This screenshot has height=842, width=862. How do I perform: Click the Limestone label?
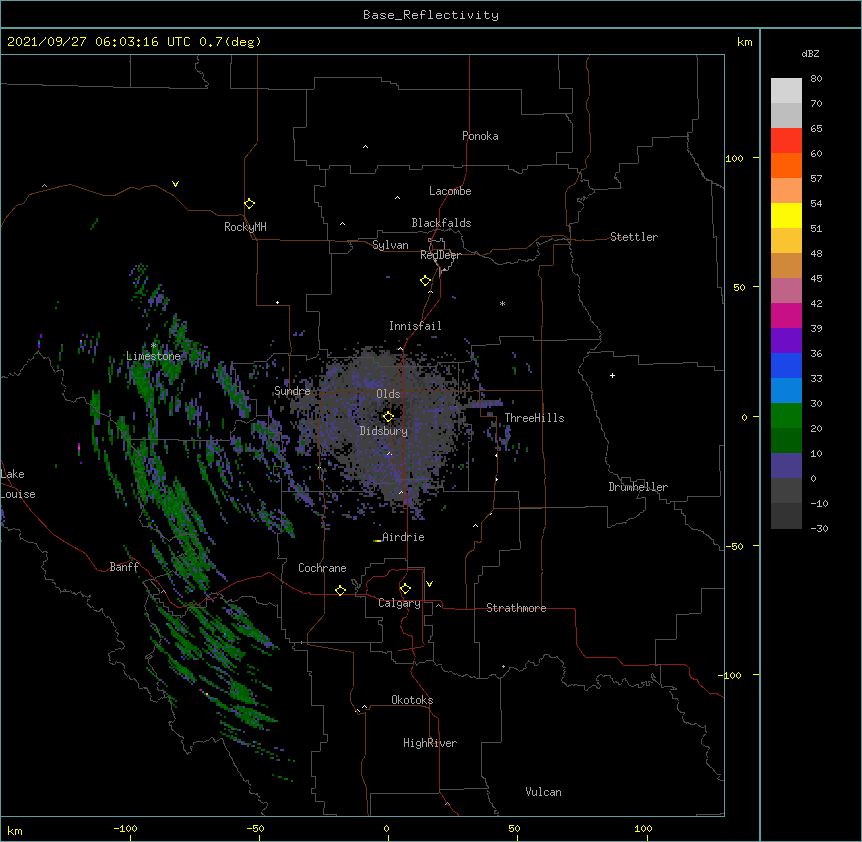(153, 356)
